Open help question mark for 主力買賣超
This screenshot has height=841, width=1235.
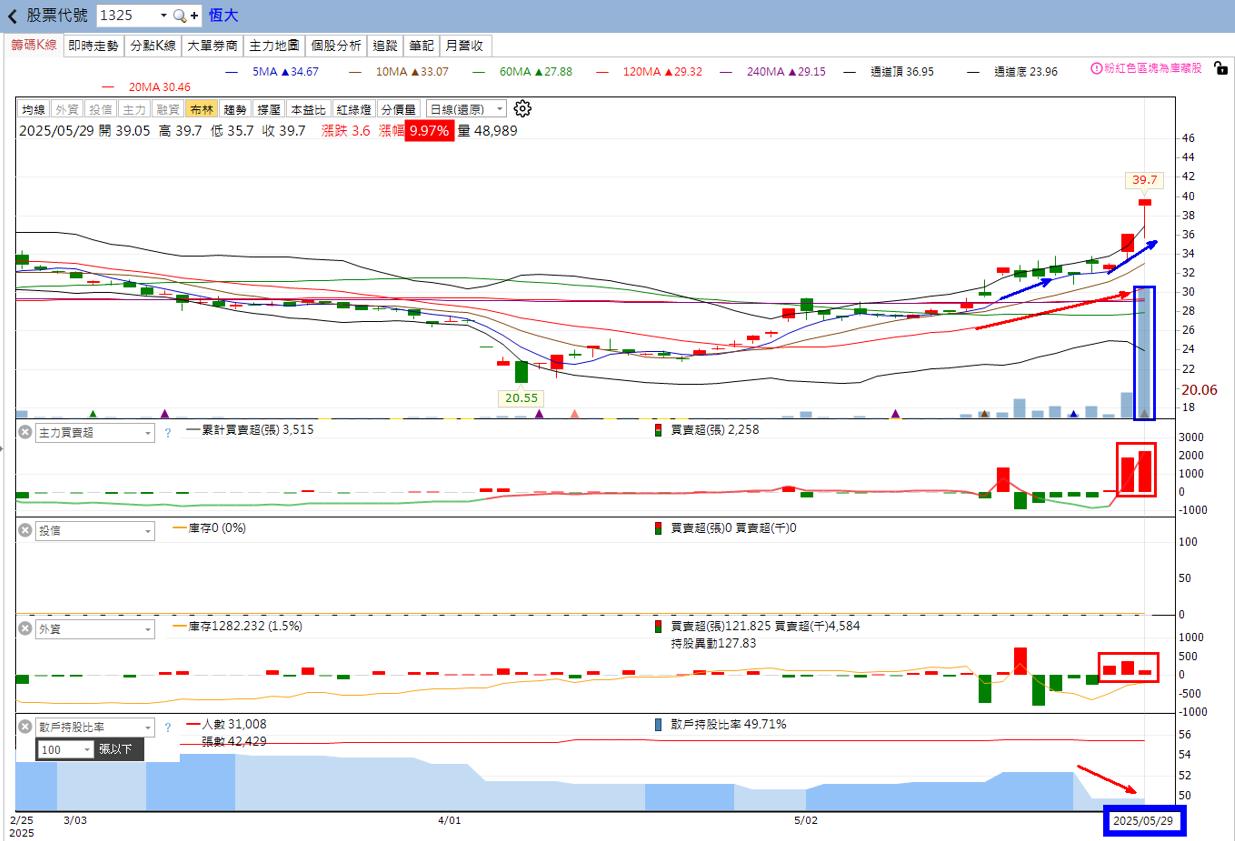[x=167, y=433]
